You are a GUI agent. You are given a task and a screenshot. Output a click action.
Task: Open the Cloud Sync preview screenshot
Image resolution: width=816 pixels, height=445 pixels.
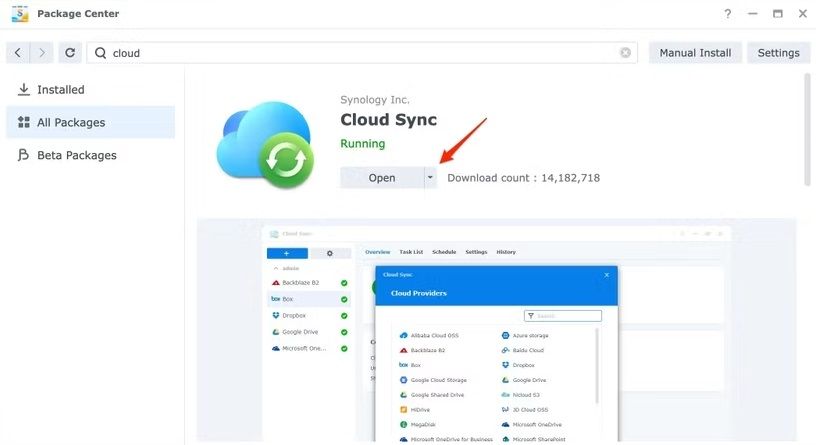(x=496, y=330)
